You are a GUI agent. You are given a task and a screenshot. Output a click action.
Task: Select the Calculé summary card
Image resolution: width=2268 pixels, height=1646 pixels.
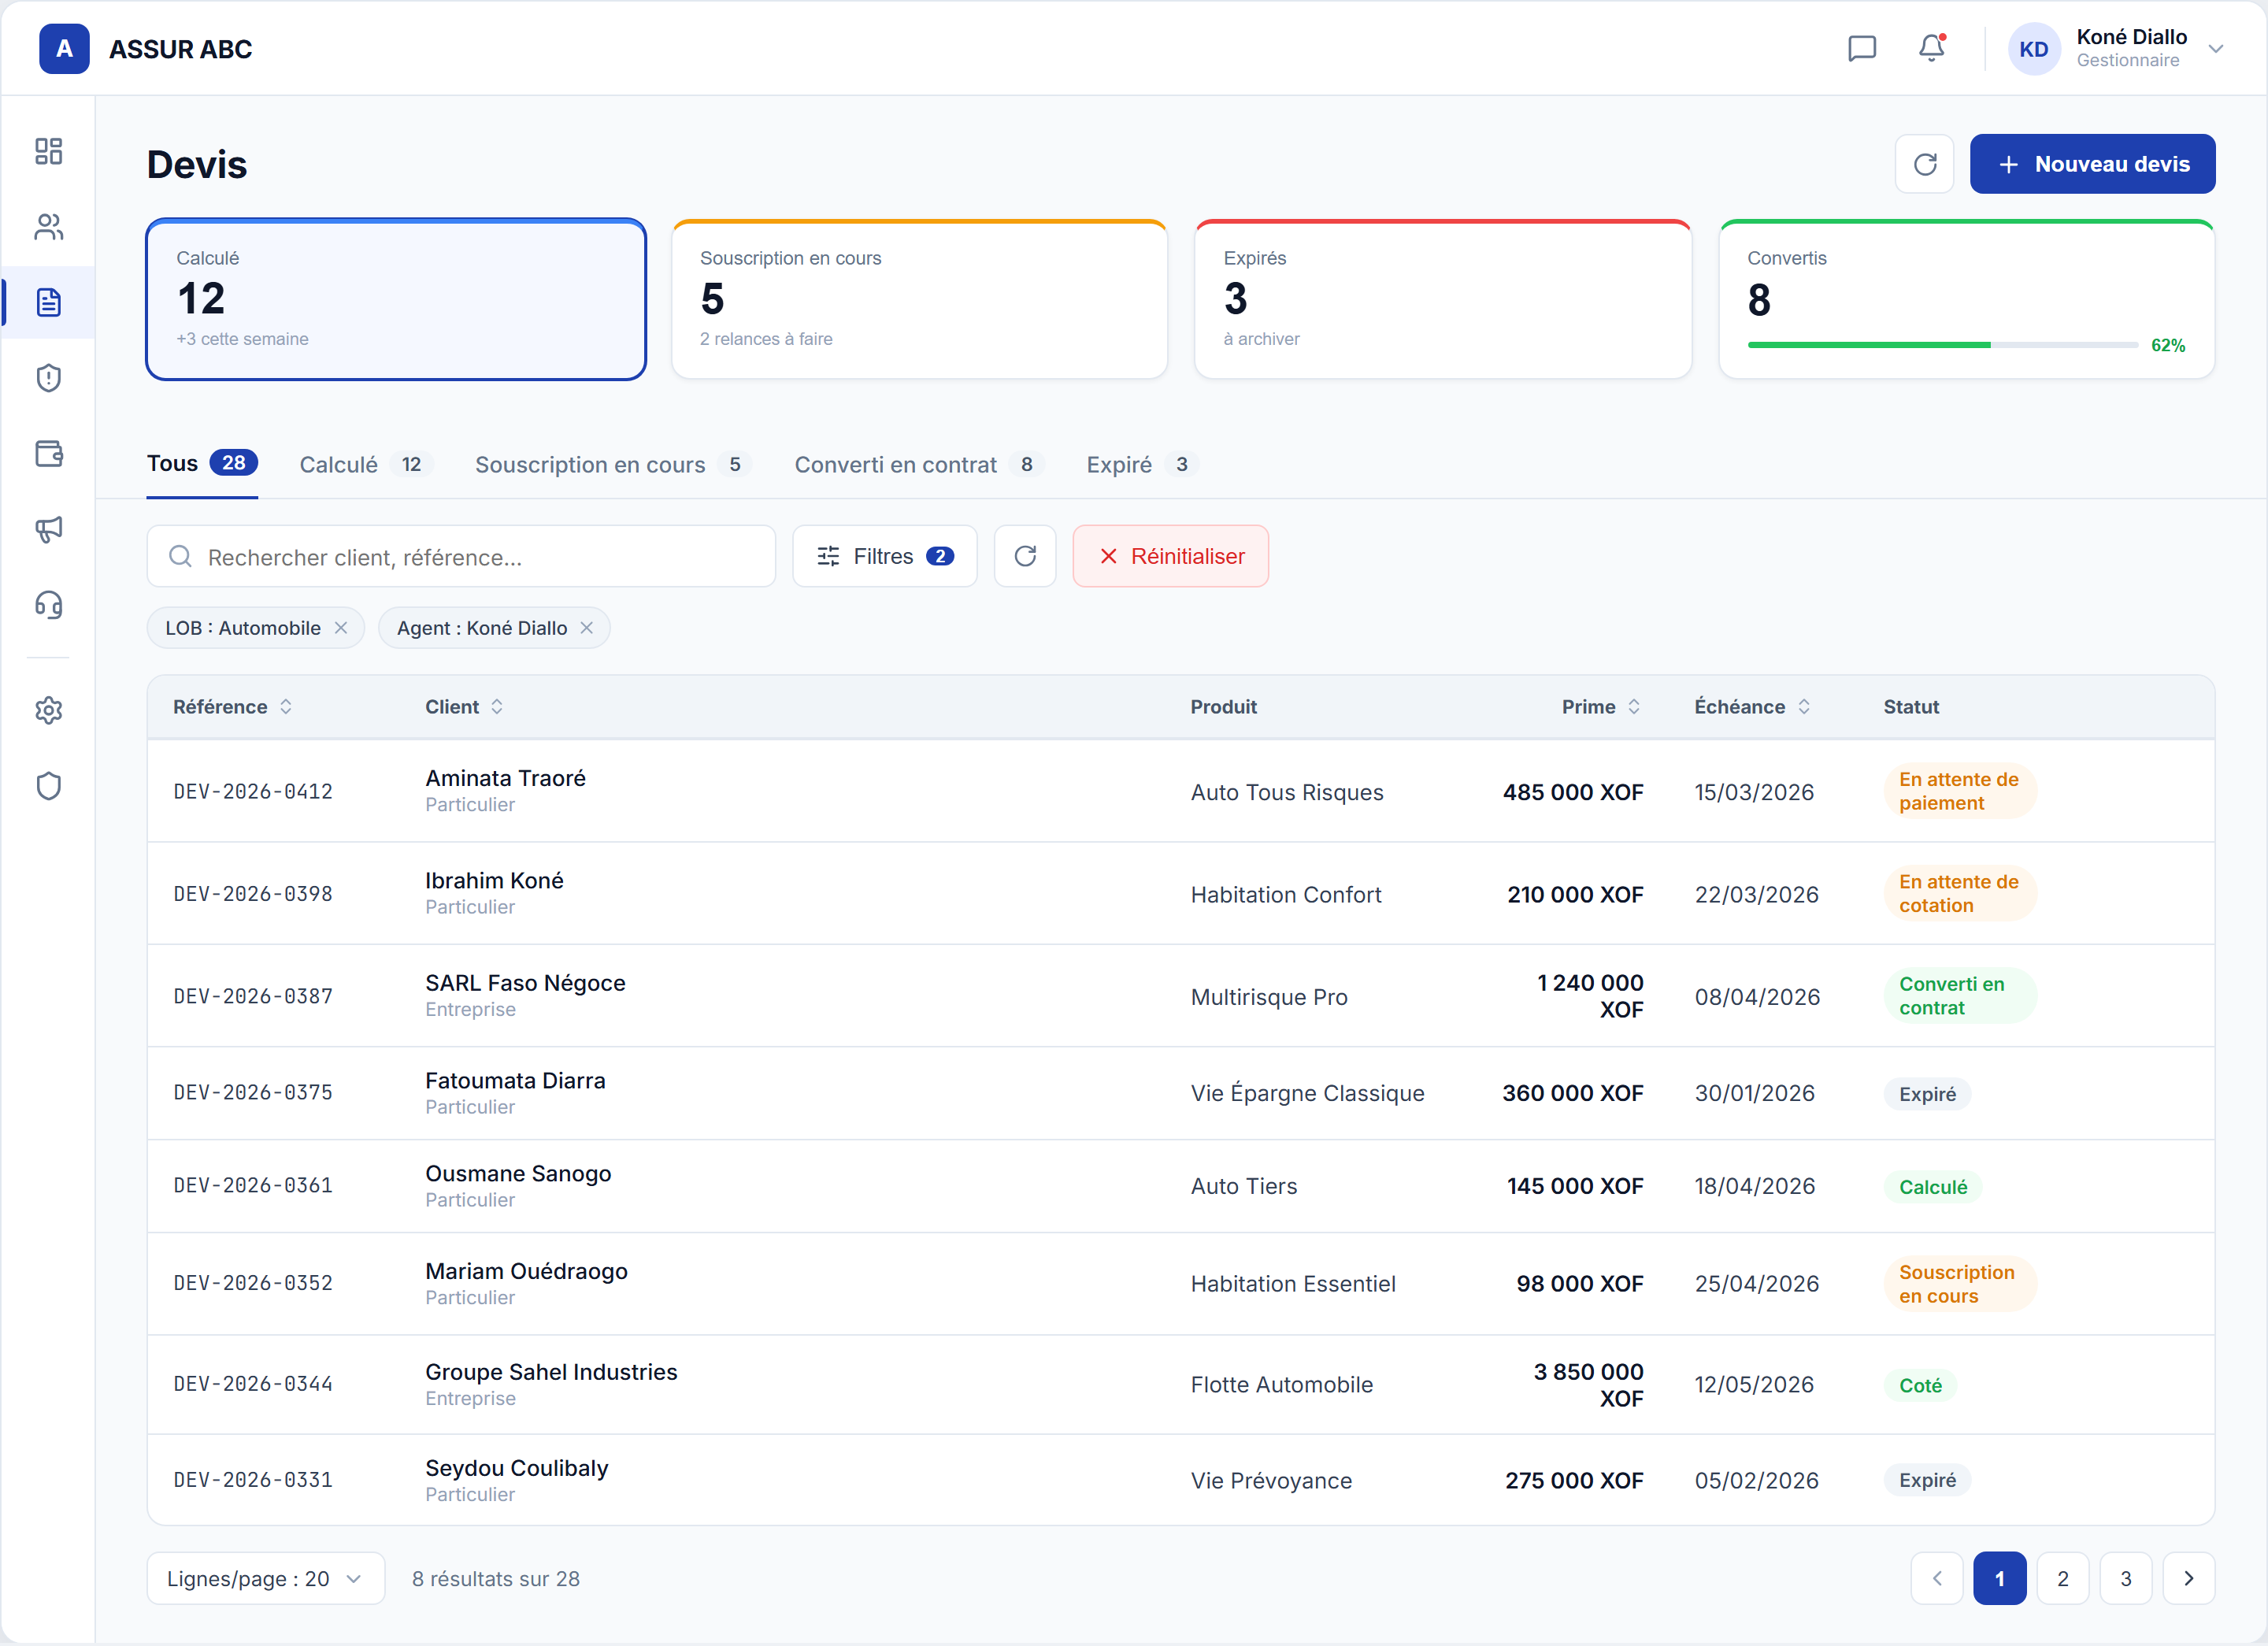coord(396,299)
